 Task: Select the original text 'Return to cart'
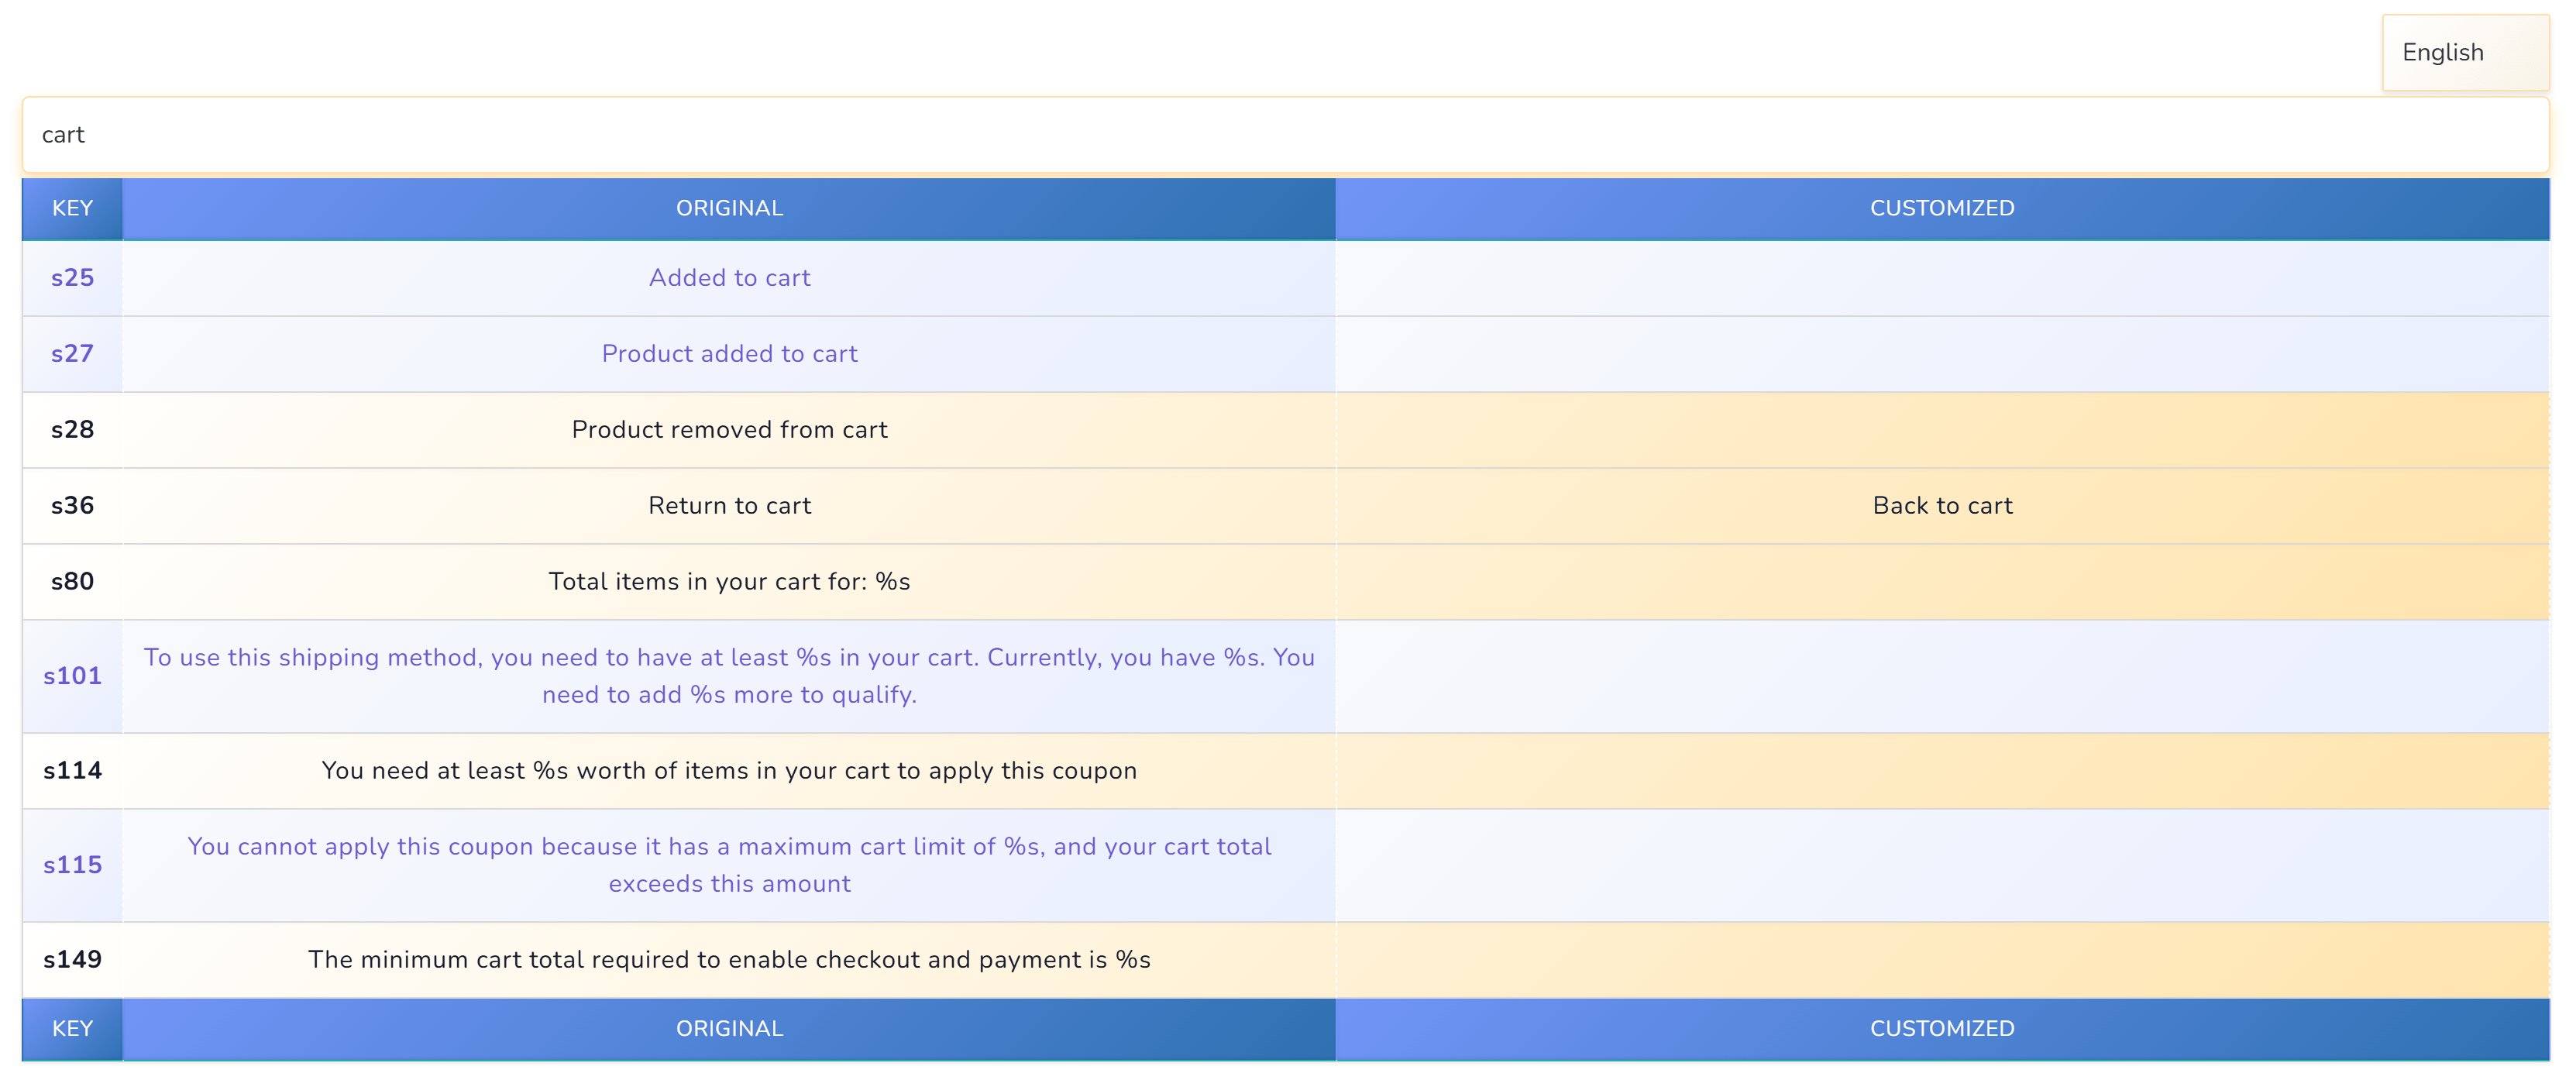pos(729,506)
